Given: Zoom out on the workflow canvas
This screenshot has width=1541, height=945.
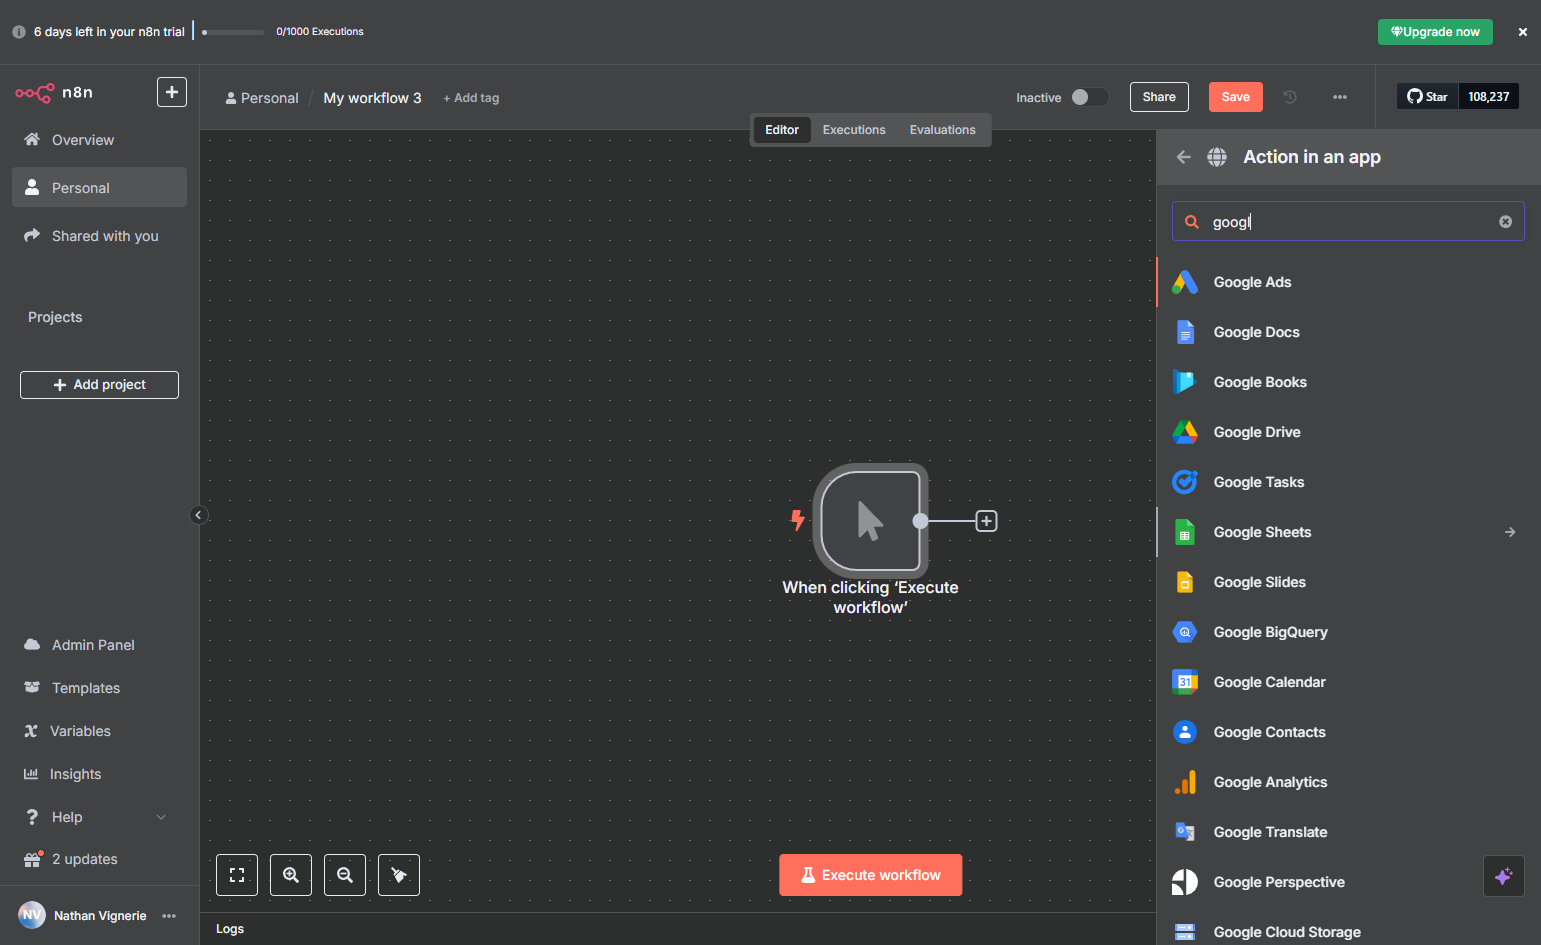Looking at the screenshot, I should (x=345, y=875).
